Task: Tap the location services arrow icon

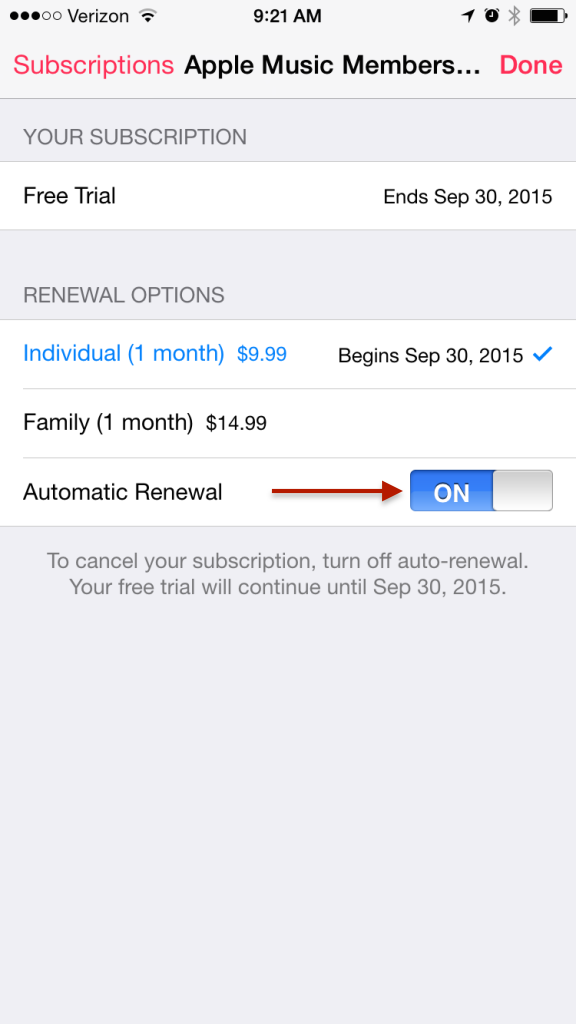Action: tap(468, 16)
